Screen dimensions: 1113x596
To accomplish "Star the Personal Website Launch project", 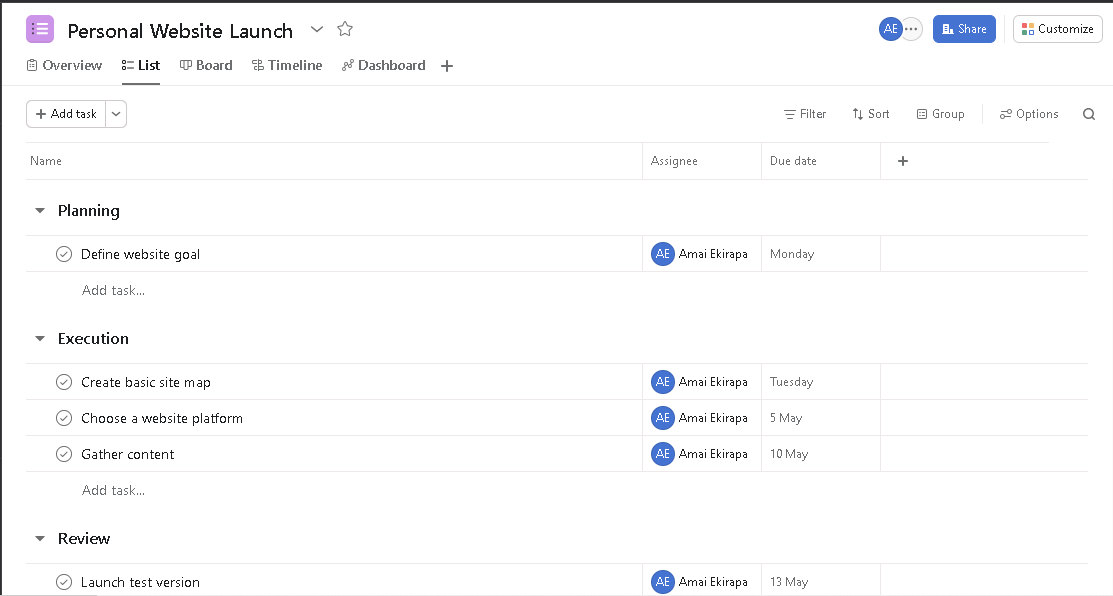I will [345, 29].
